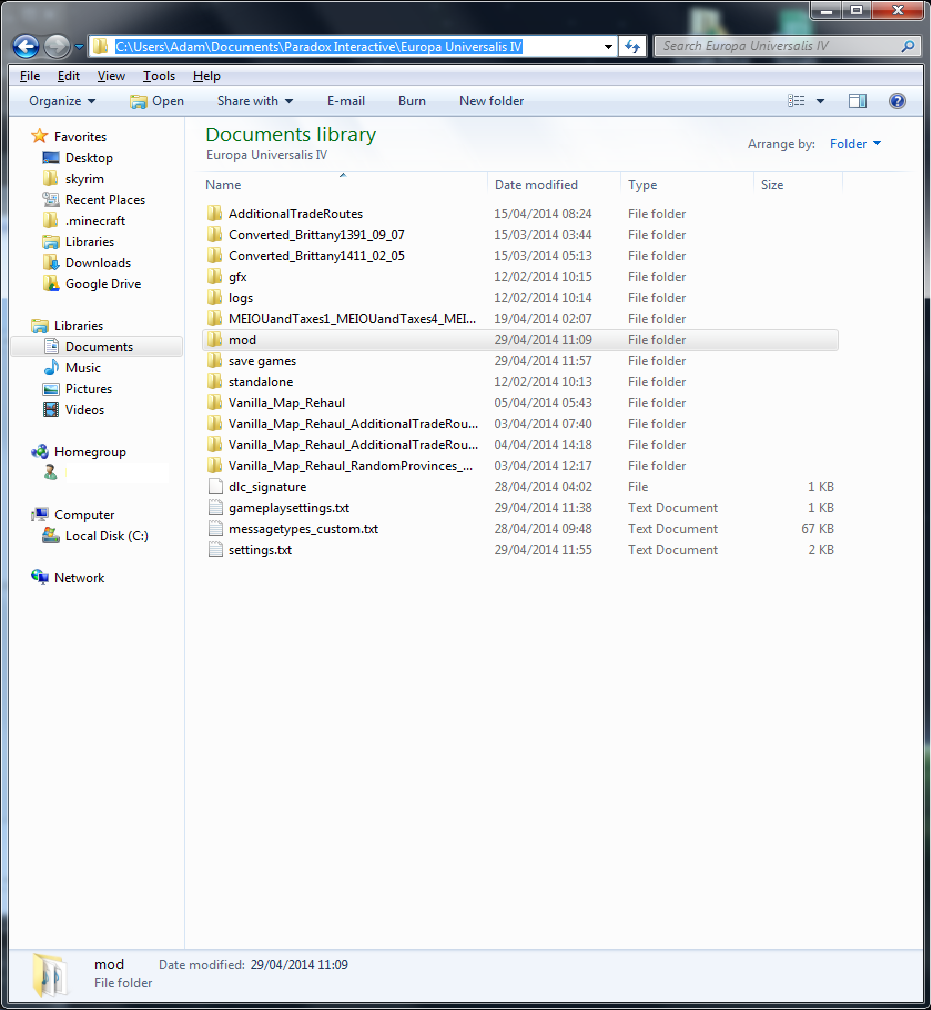Image resolution: width=931 pixels, height=1010 pixels.
Task: Select the AdditionalTradeRoutes folder icon
Action: click(x=215, y=213)
